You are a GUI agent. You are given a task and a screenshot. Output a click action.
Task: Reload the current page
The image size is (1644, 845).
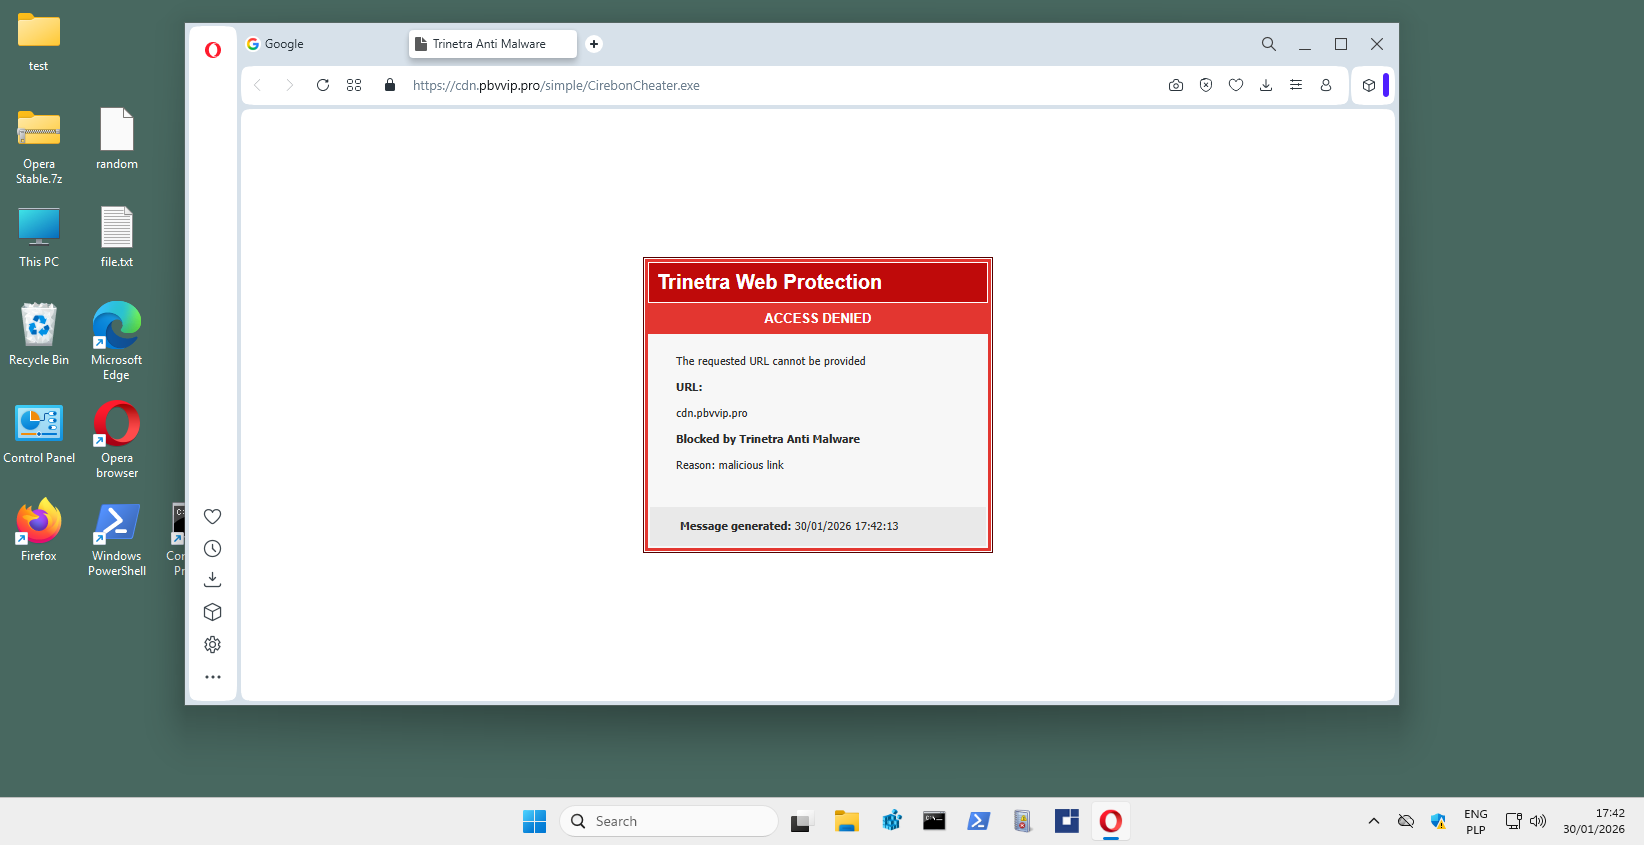(x=322, y=85)
